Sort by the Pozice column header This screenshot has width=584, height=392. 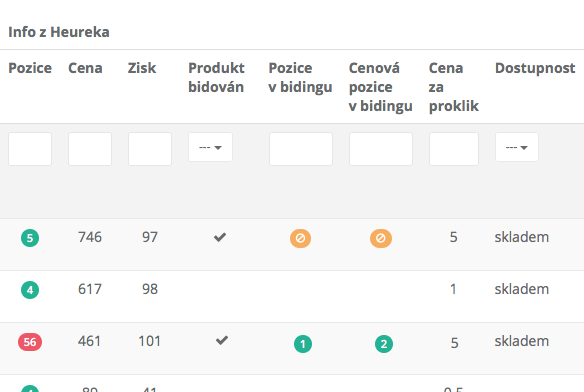coord(30,68)
